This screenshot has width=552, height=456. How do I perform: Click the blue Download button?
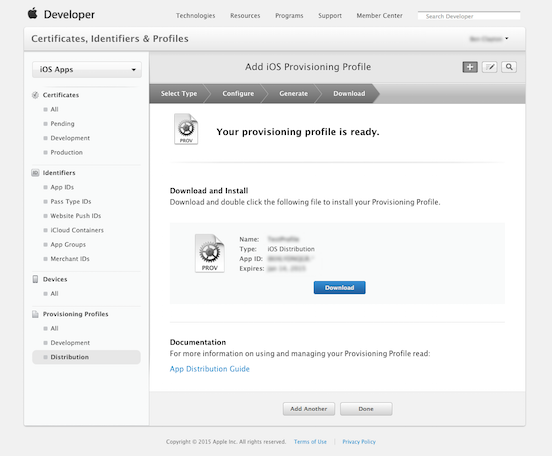tap(339, 288)
